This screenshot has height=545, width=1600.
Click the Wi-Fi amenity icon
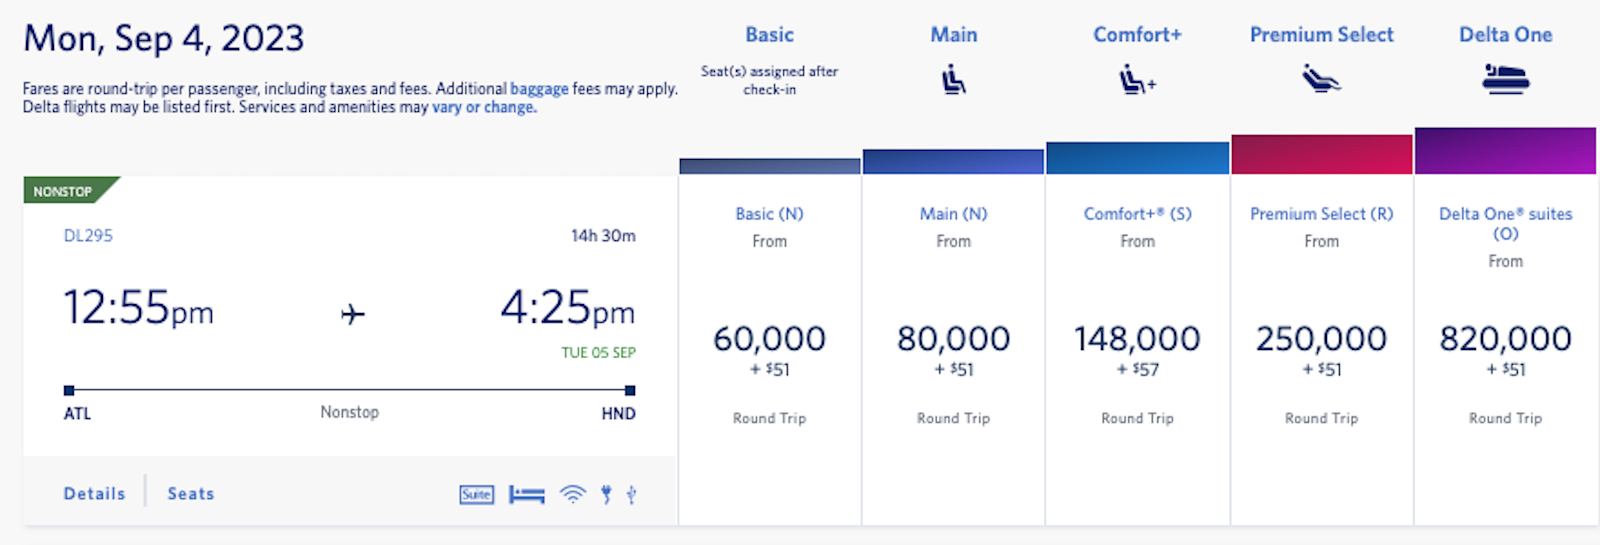point(573,494)
